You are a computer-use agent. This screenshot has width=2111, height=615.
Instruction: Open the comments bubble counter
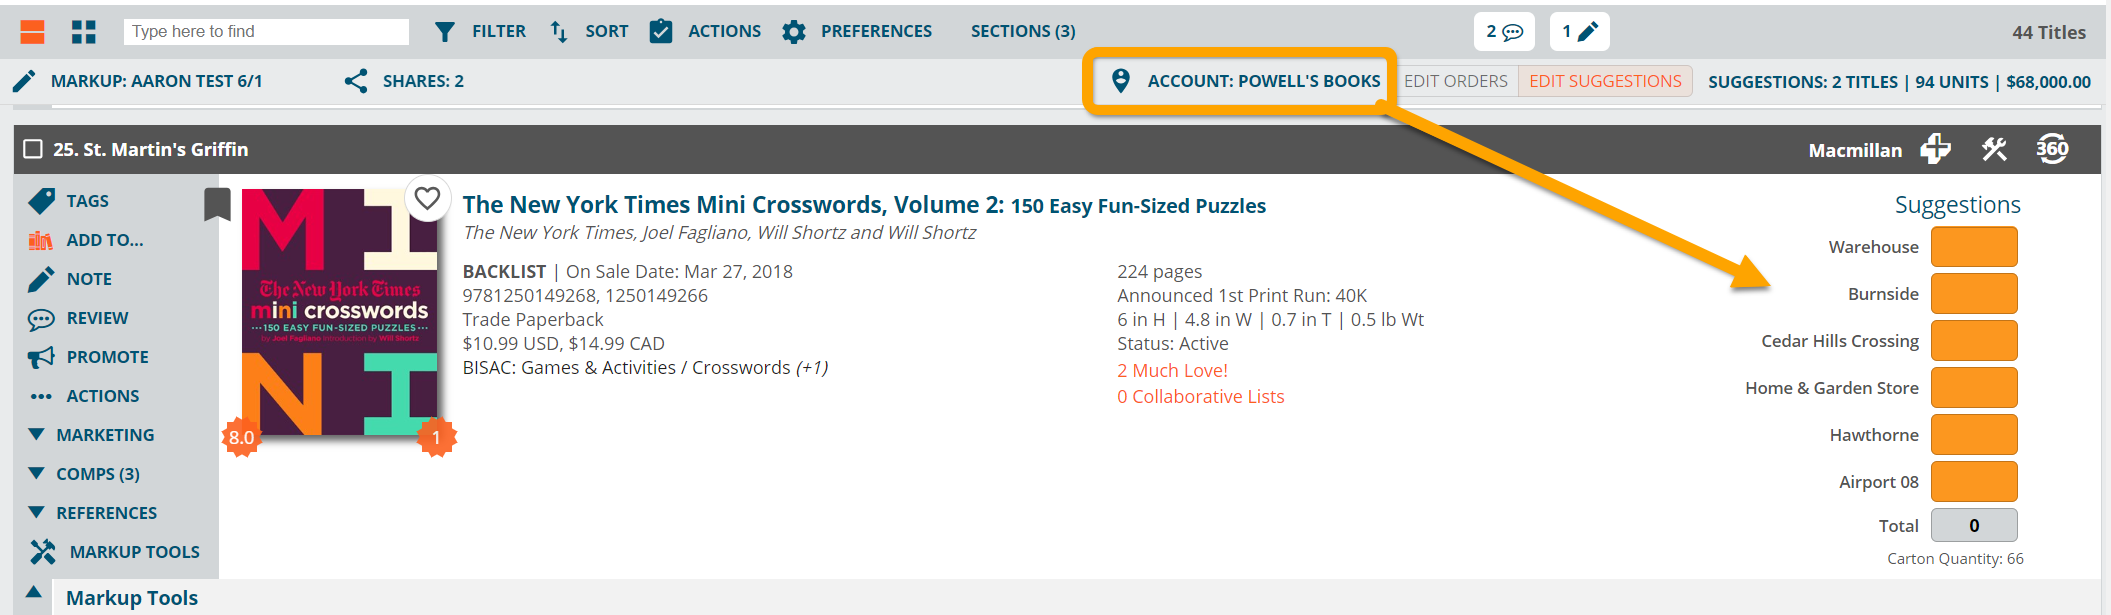click(x=1504, y=32)
